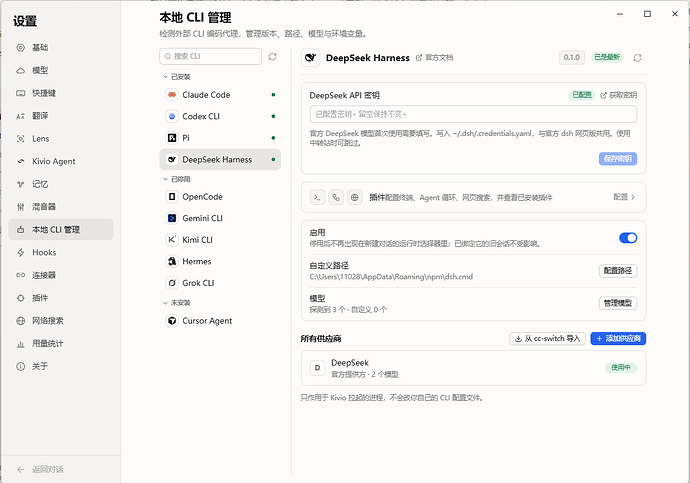Click the 添加供应商 button

(618, 339)
